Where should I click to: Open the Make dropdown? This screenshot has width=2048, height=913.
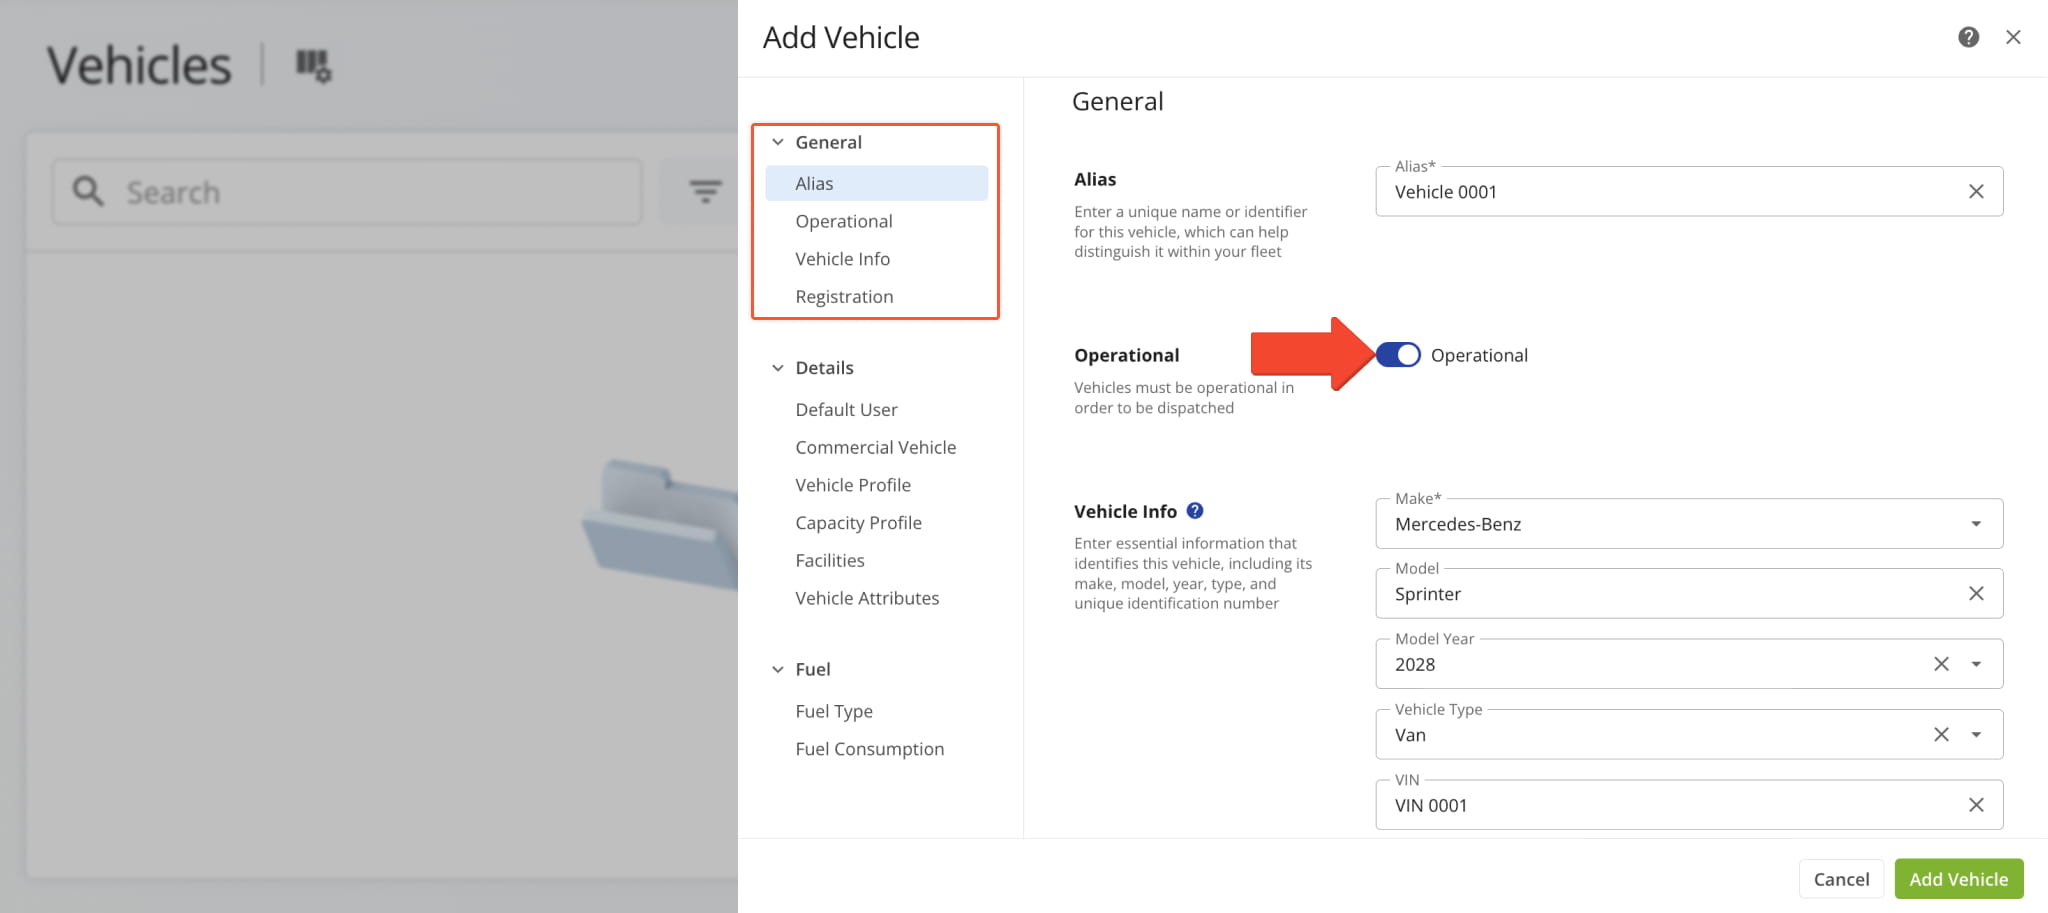pos(1976,524)
